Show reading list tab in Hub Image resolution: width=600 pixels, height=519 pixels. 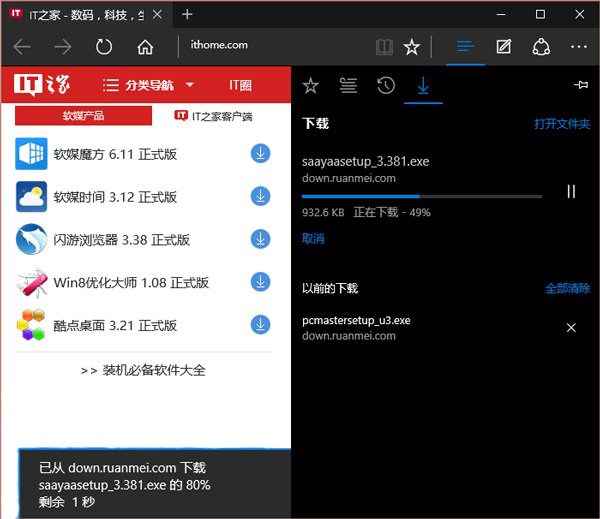tap(348, 85)
